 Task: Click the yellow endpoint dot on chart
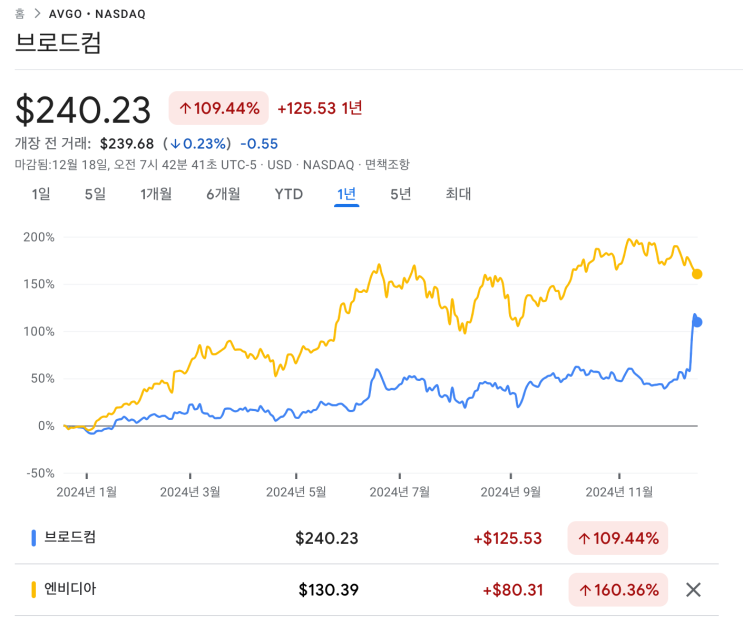tap(697, 274)
